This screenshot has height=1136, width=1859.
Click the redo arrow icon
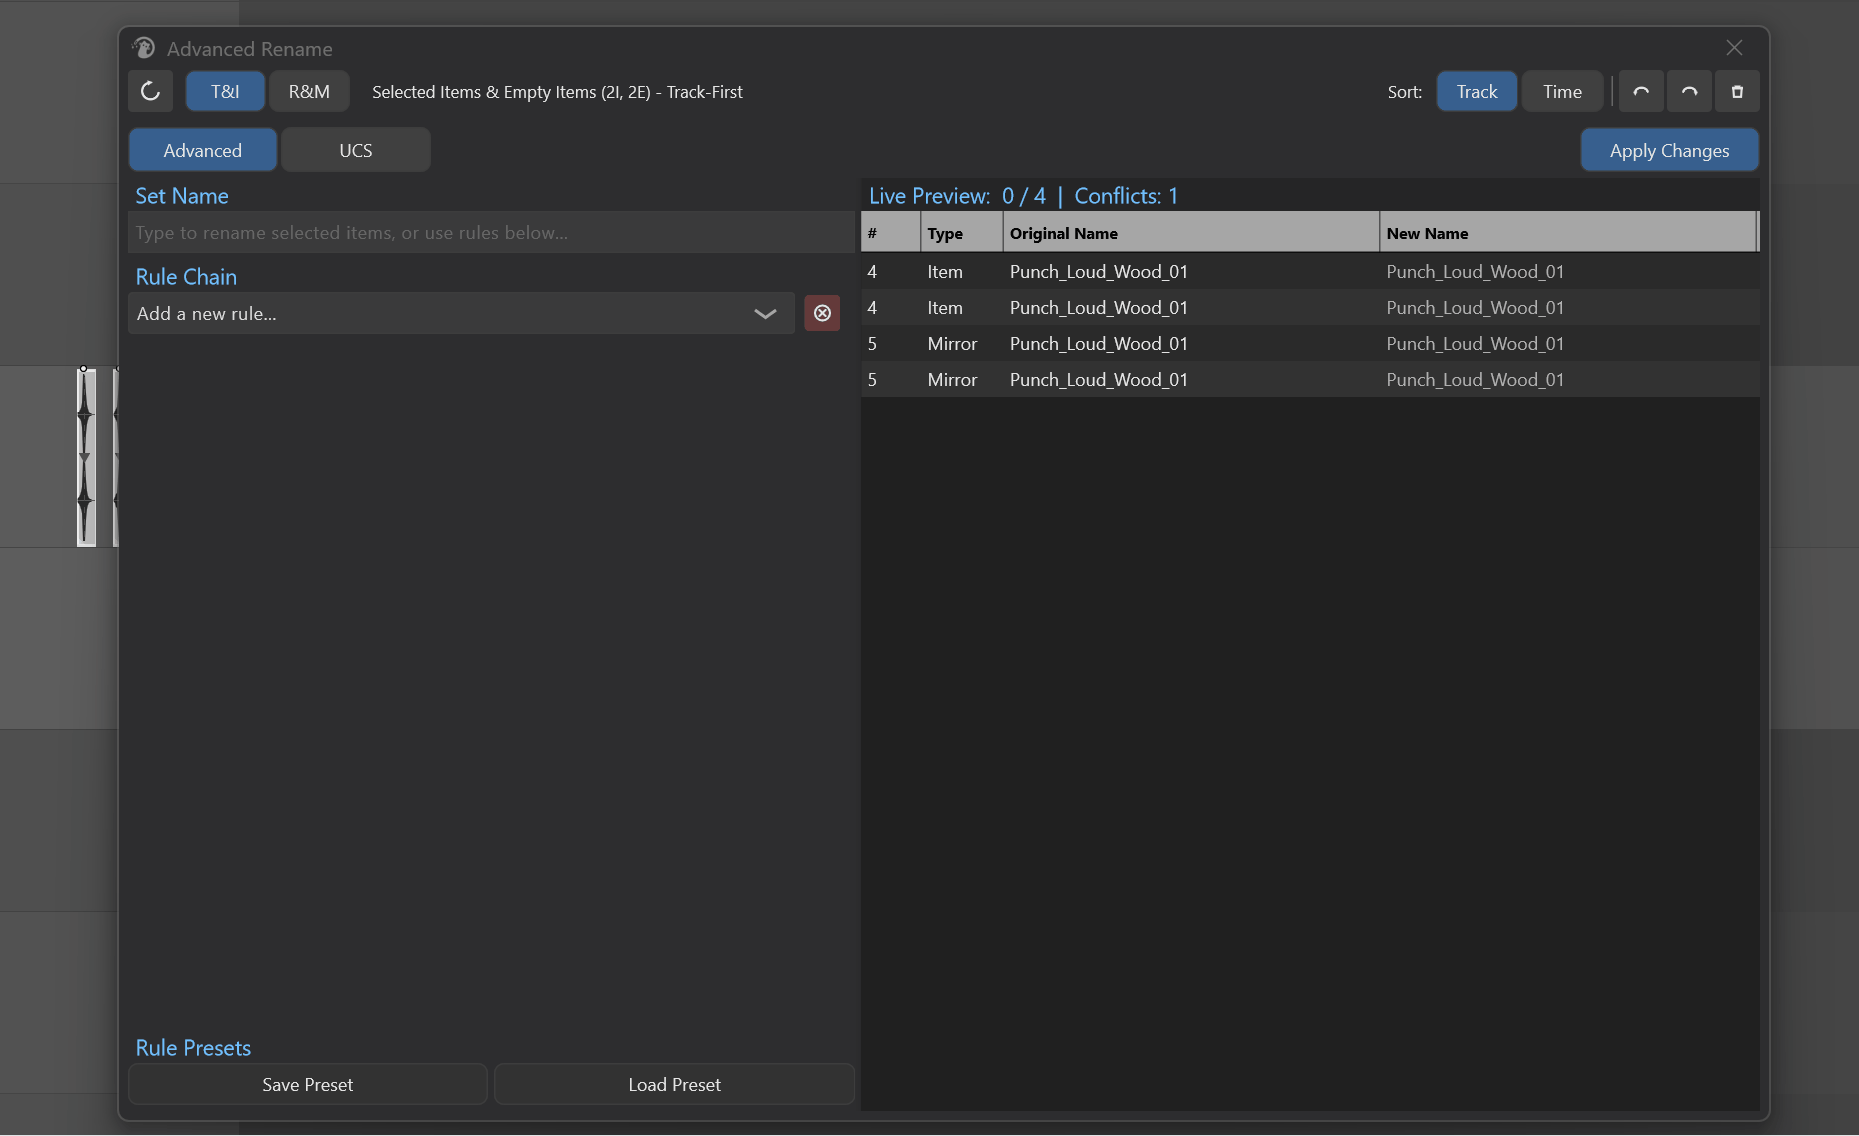tap(1689, 91)
